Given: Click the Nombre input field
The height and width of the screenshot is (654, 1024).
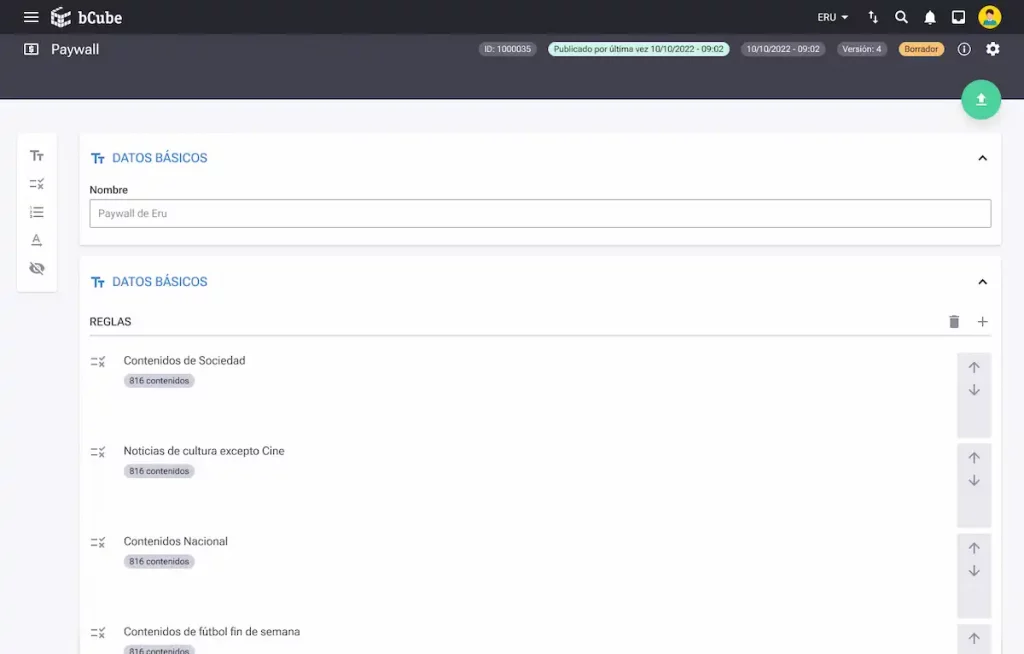Looking at the screenshot, I should (540, 213).
